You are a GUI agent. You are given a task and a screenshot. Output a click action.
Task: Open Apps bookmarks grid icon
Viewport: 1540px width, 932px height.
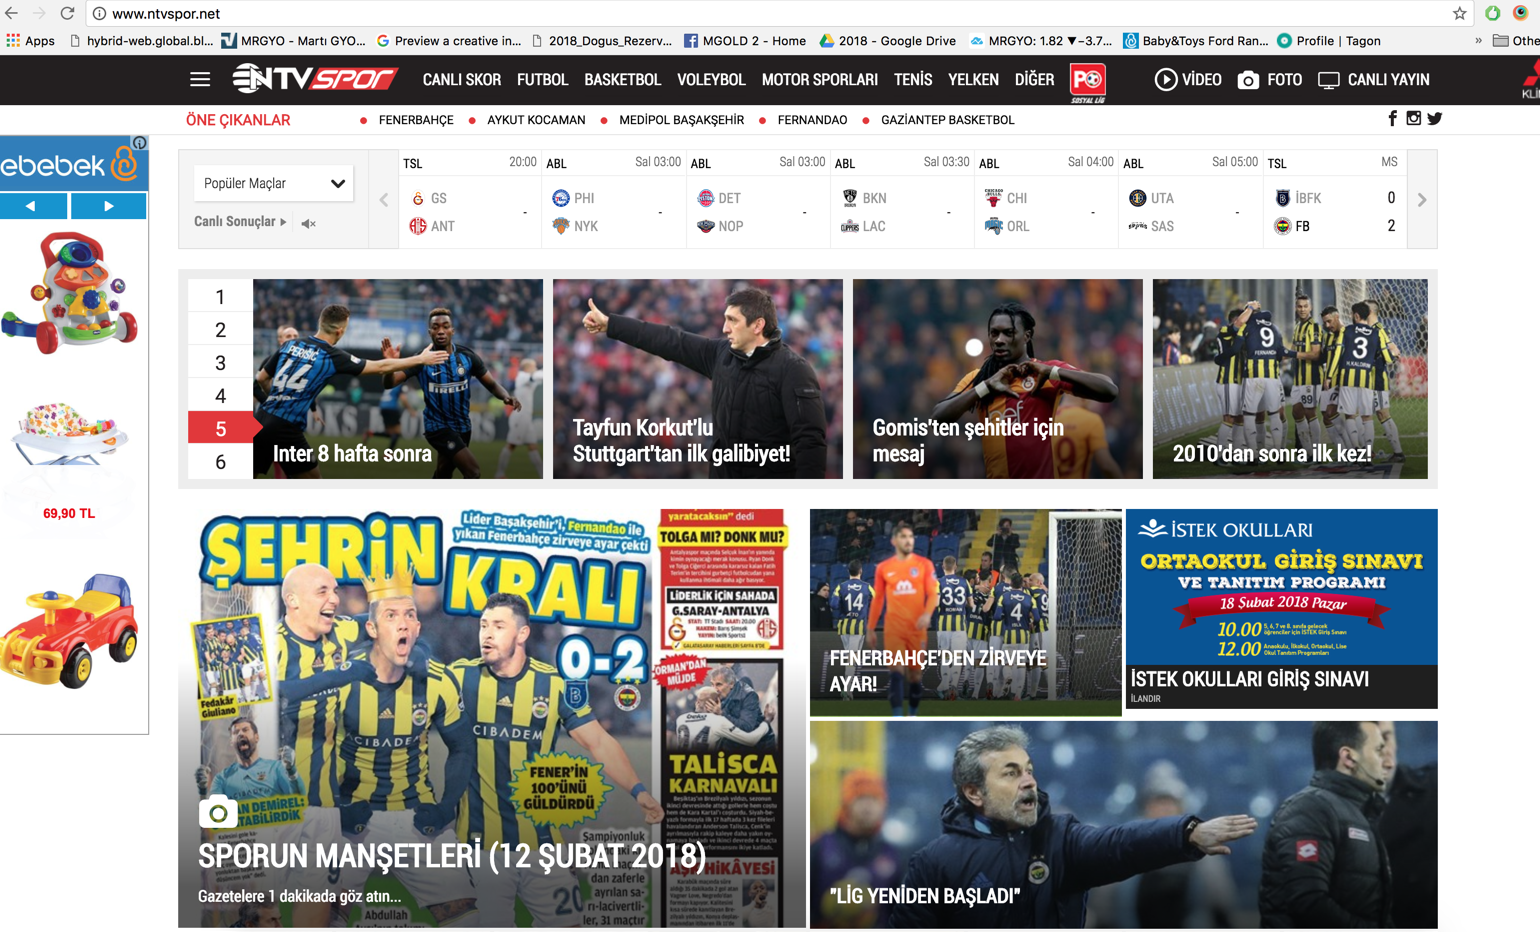pyautogui.click(x=13, y=41)
